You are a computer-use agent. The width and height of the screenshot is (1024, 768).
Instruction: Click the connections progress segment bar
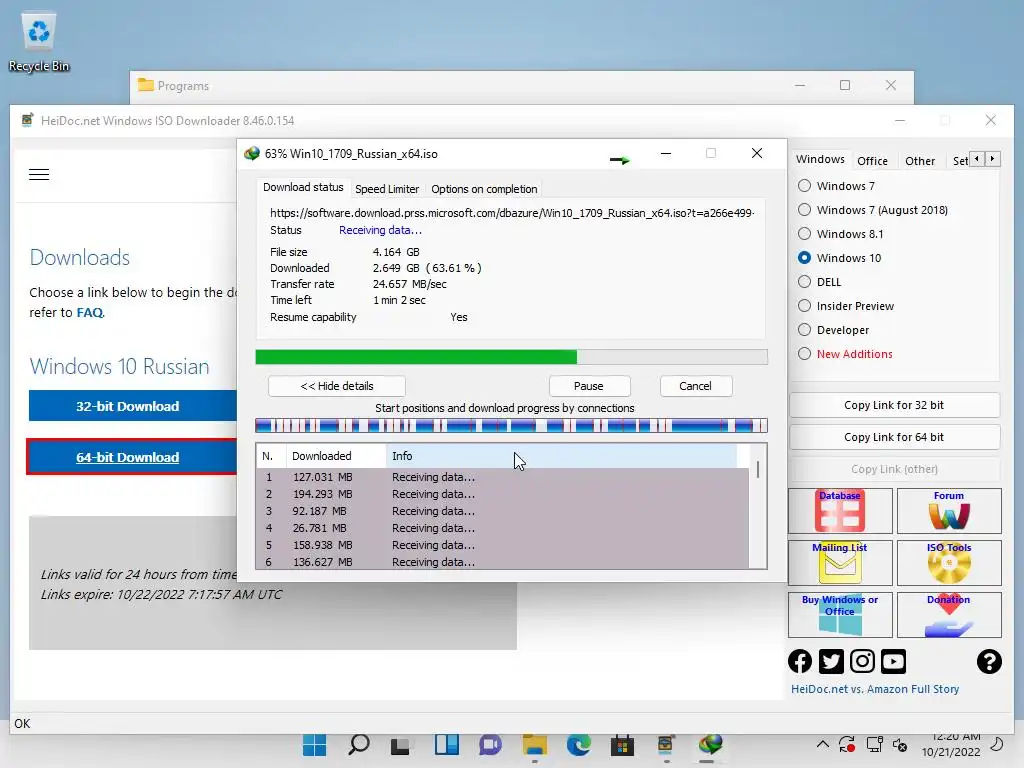[x=511, y=426]
